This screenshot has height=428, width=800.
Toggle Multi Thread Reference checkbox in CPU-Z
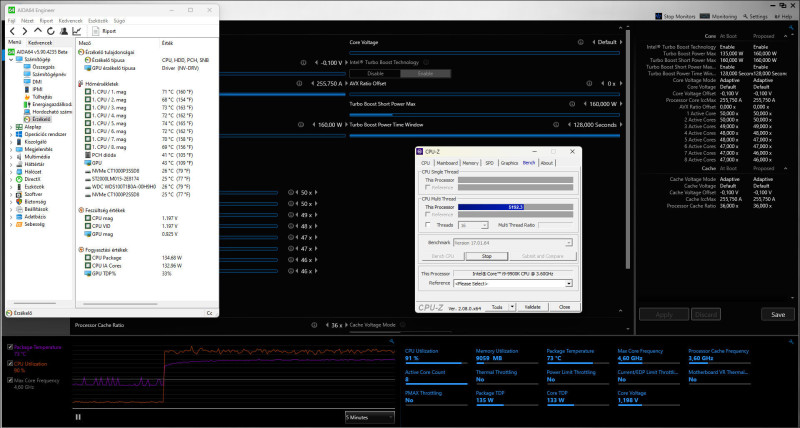click(428, 215)
